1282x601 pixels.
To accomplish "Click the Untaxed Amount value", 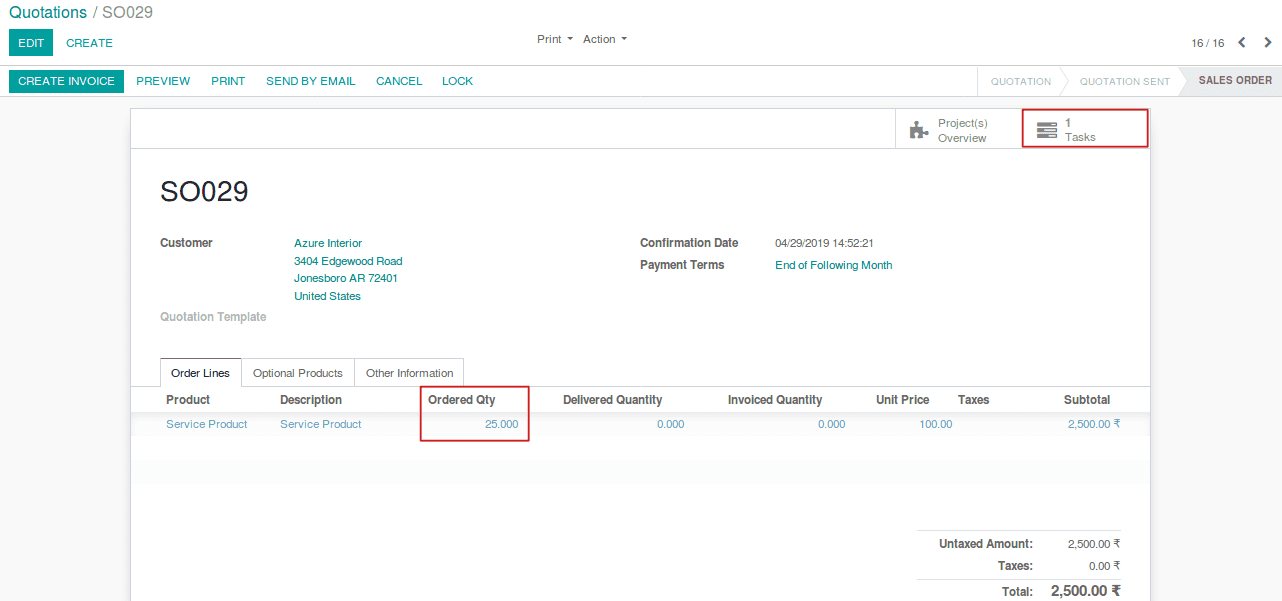I will pyautogui.click(x=1094, y=544).
